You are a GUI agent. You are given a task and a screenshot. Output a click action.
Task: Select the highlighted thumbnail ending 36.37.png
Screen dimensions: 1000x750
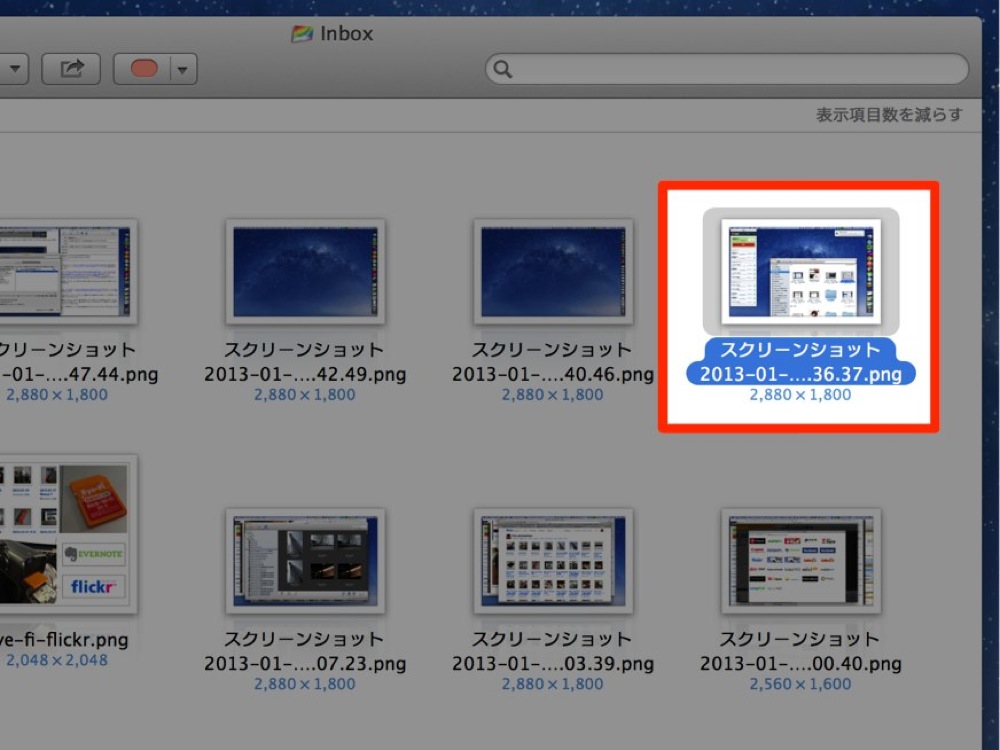[801, 272]
